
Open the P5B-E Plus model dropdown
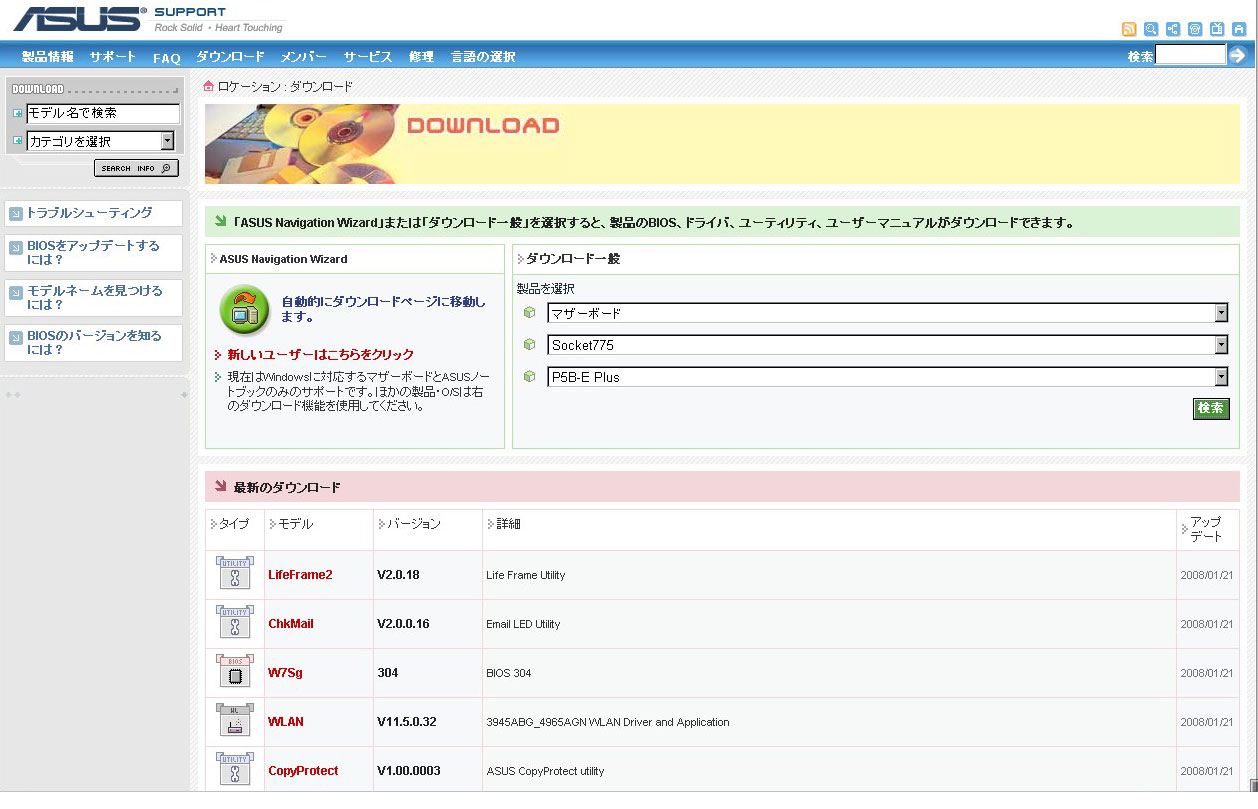click(887, 377)
